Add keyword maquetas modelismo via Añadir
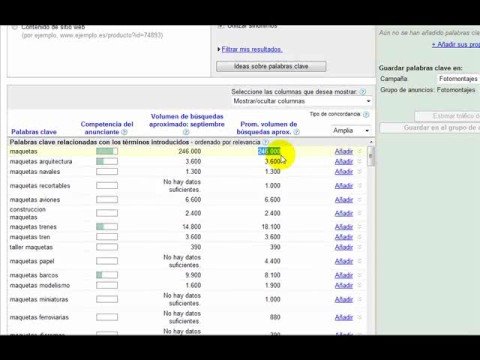 pyautogui.click(x=344, y=285)
